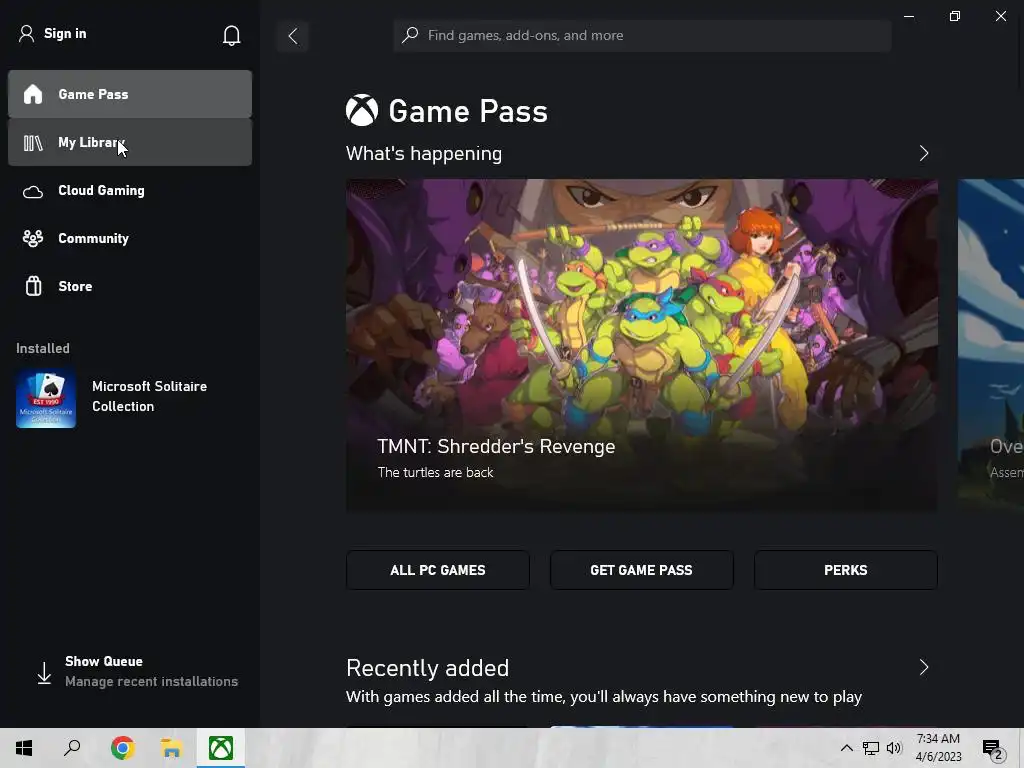Viewport: 1024px width, 768px height.
Task: Launch Google Chrome from taskbar
Action: tap(122, 748)
